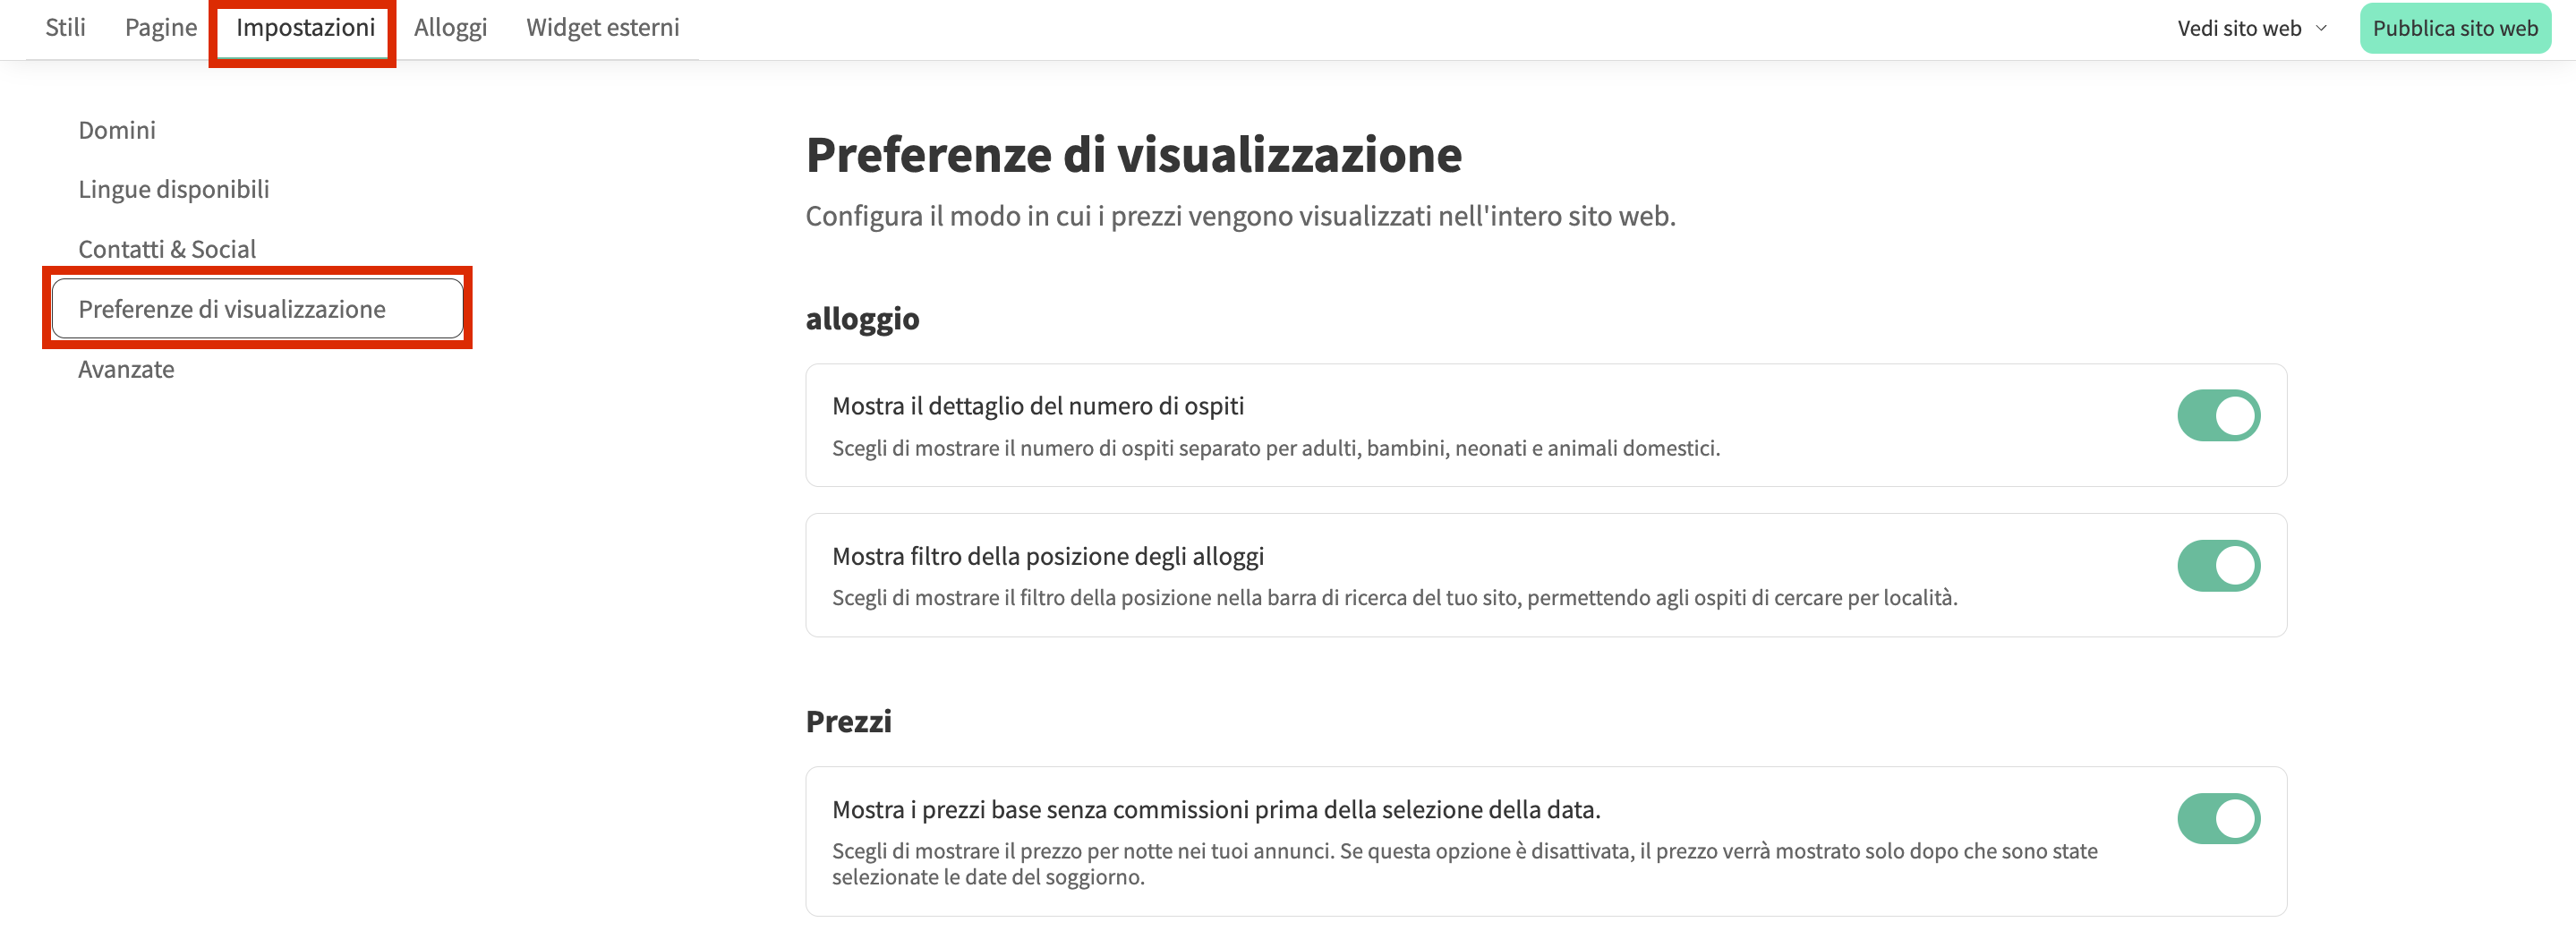
Task: Turn off the accommodation location filter toggle
Action: coord(2218,566)
